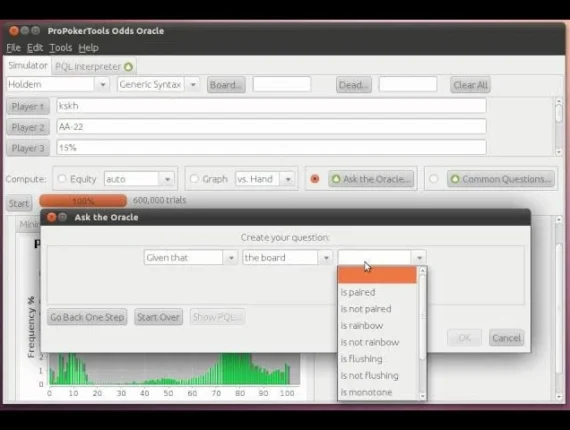Viewport: 570px width, 430px height.
Task: Click the down arrow of players scrollbar
Action: click(559, 152)
